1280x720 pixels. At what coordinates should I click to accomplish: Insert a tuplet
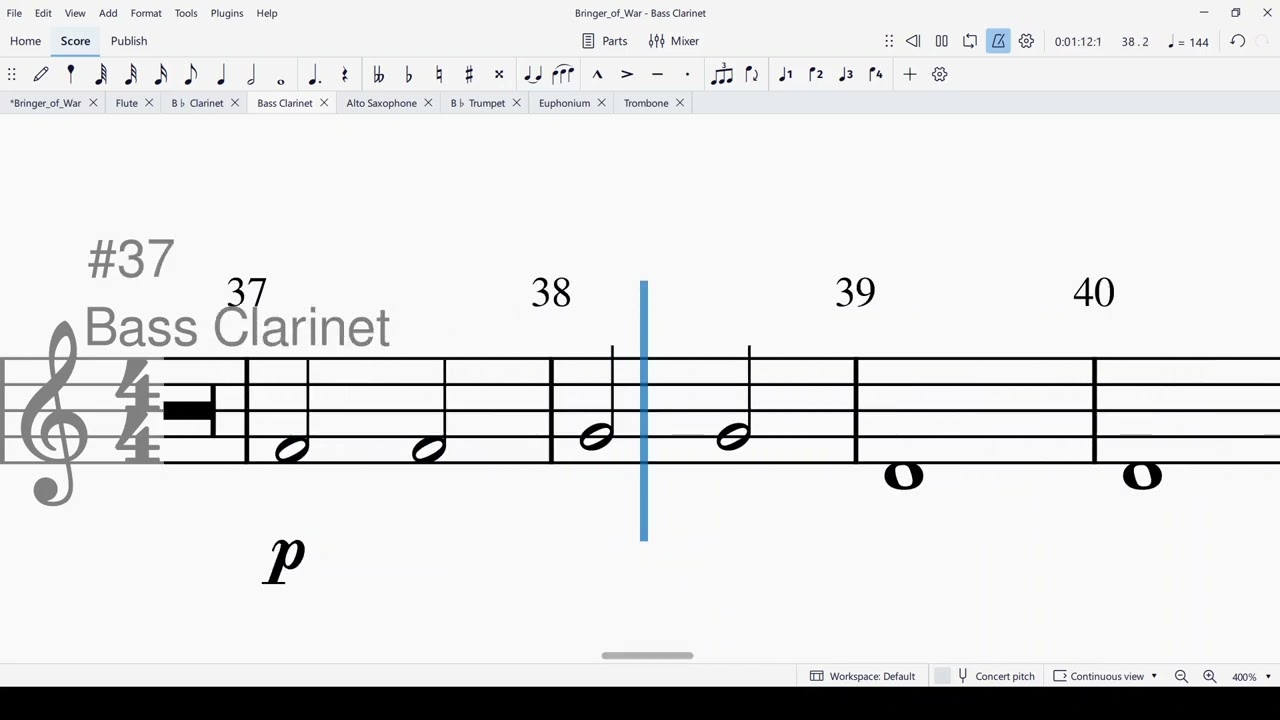pos(721,74)
